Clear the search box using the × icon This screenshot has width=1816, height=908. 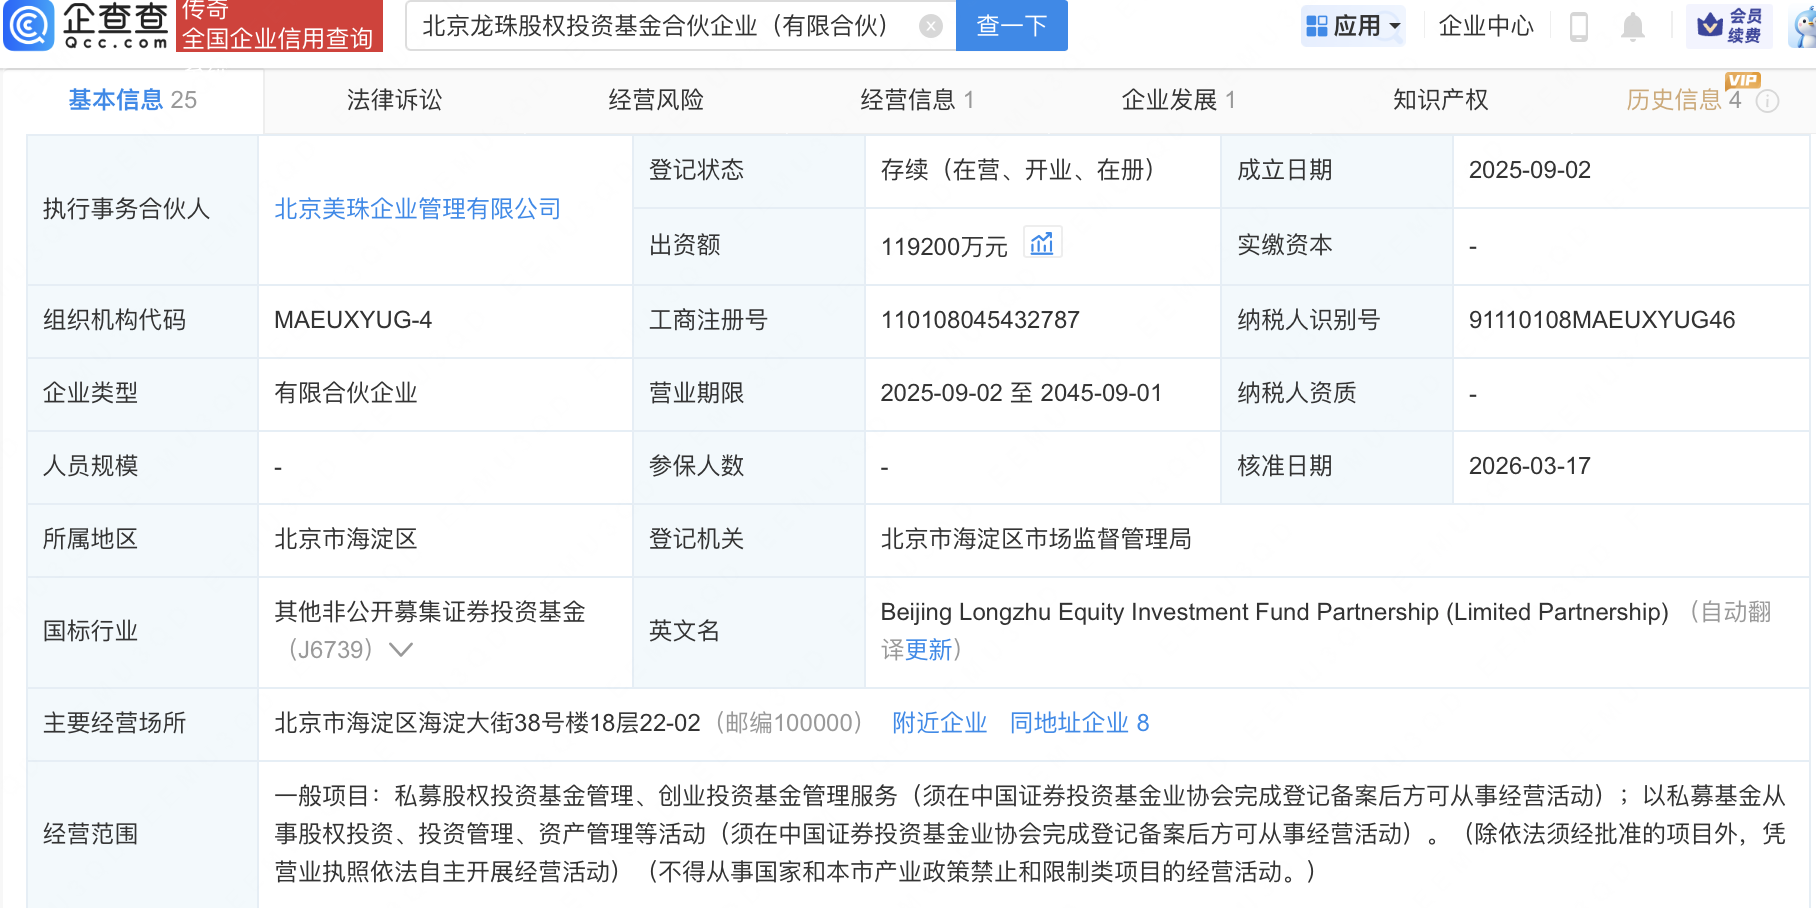(930, 26)
